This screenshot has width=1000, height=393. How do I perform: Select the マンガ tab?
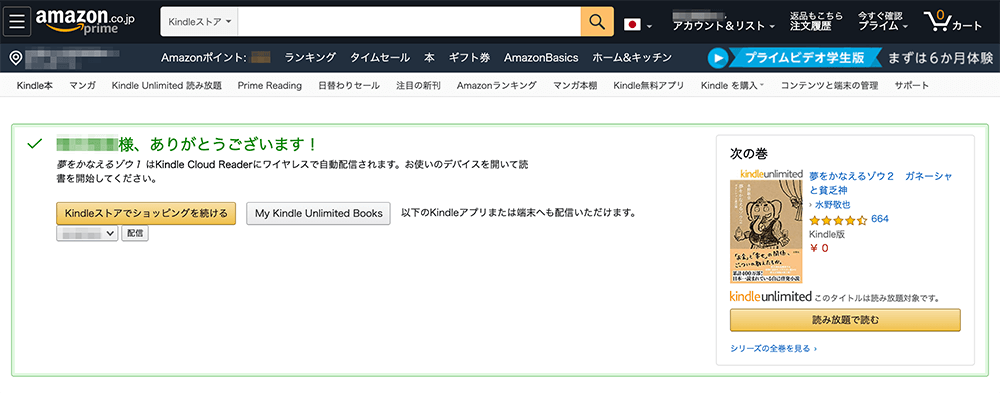82,85
